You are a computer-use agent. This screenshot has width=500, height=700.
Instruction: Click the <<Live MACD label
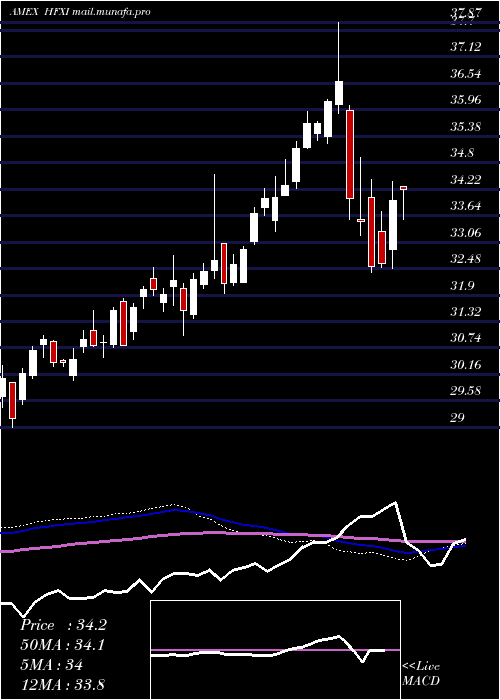coord(421,674)
